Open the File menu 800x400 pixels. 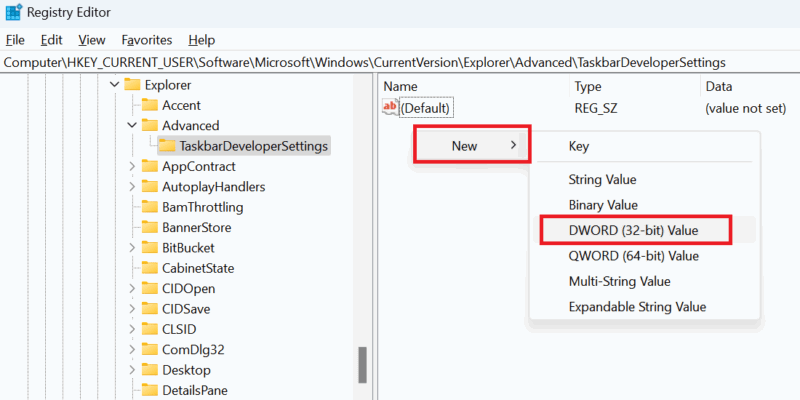pyautogui.click(x=15, y=40)
